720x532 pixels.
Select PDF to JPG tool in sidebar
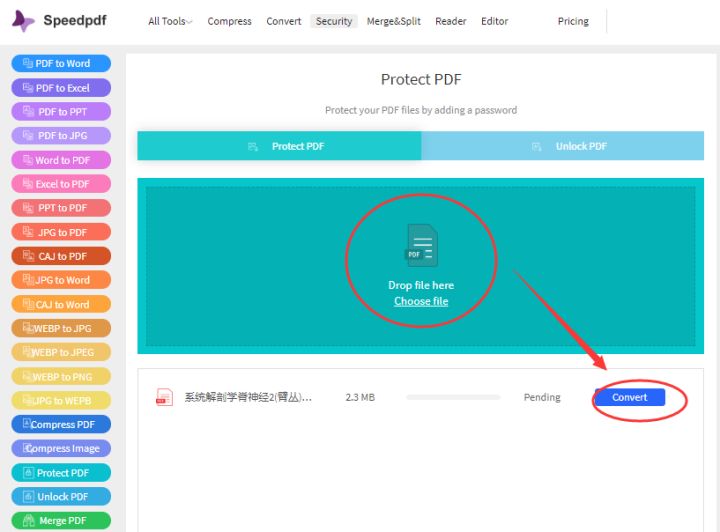[61, 135]
